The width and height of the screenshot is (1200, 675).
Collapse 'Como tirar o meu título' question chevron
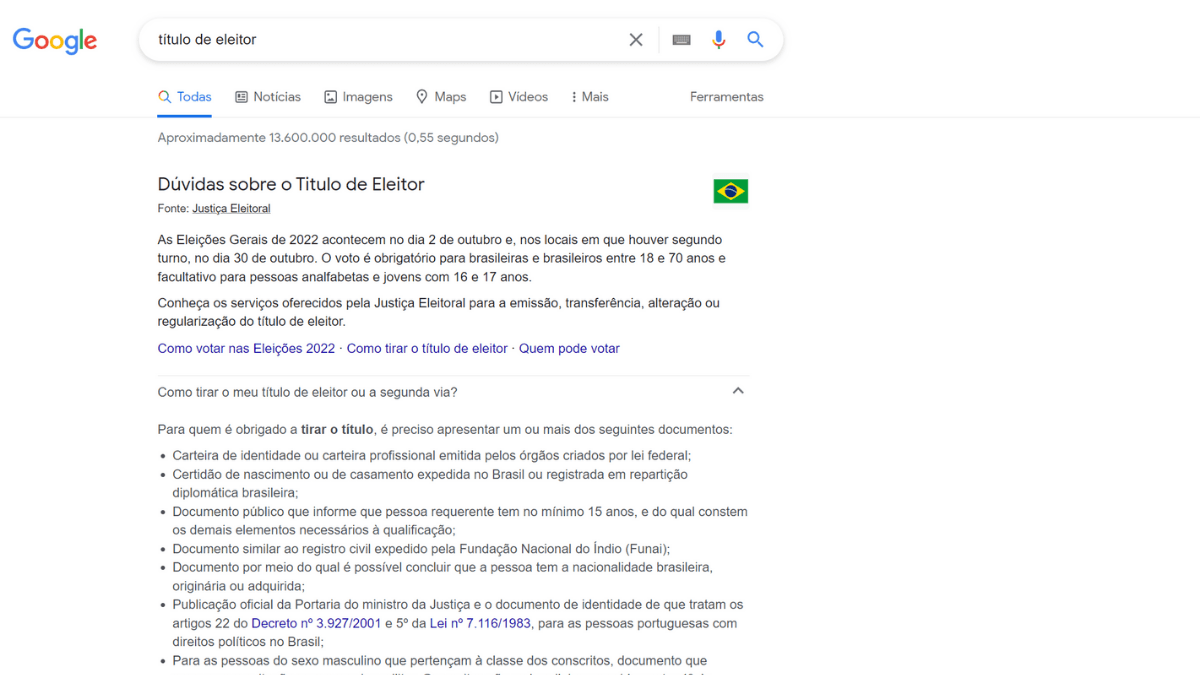coord(738,391)
